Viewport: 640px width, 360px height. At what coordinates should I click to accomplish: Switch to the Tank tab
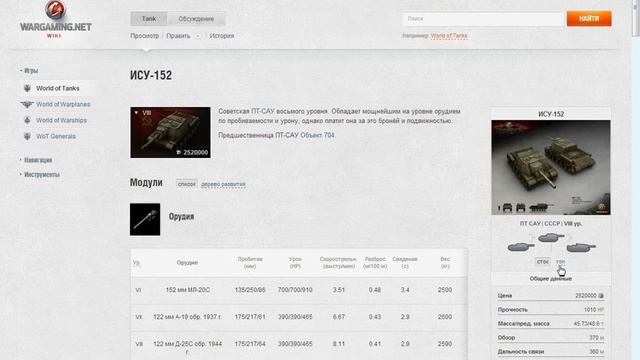click(149, 19)
